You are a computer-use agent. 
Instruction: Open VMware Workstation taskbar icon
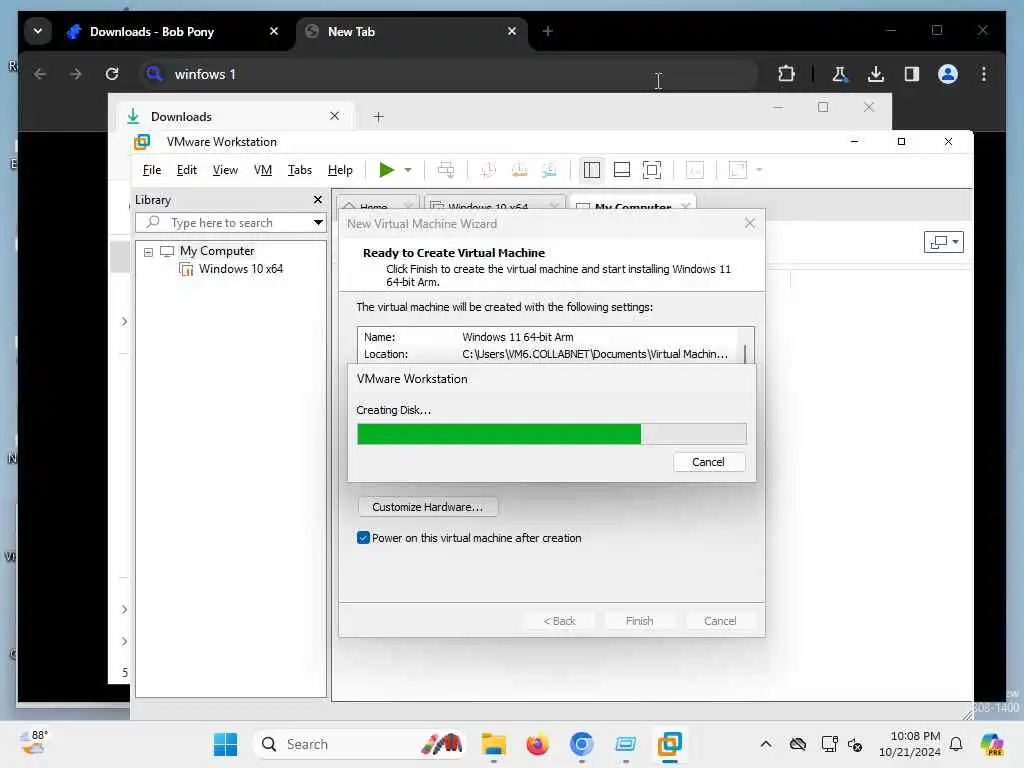click(x=669, y=744)
